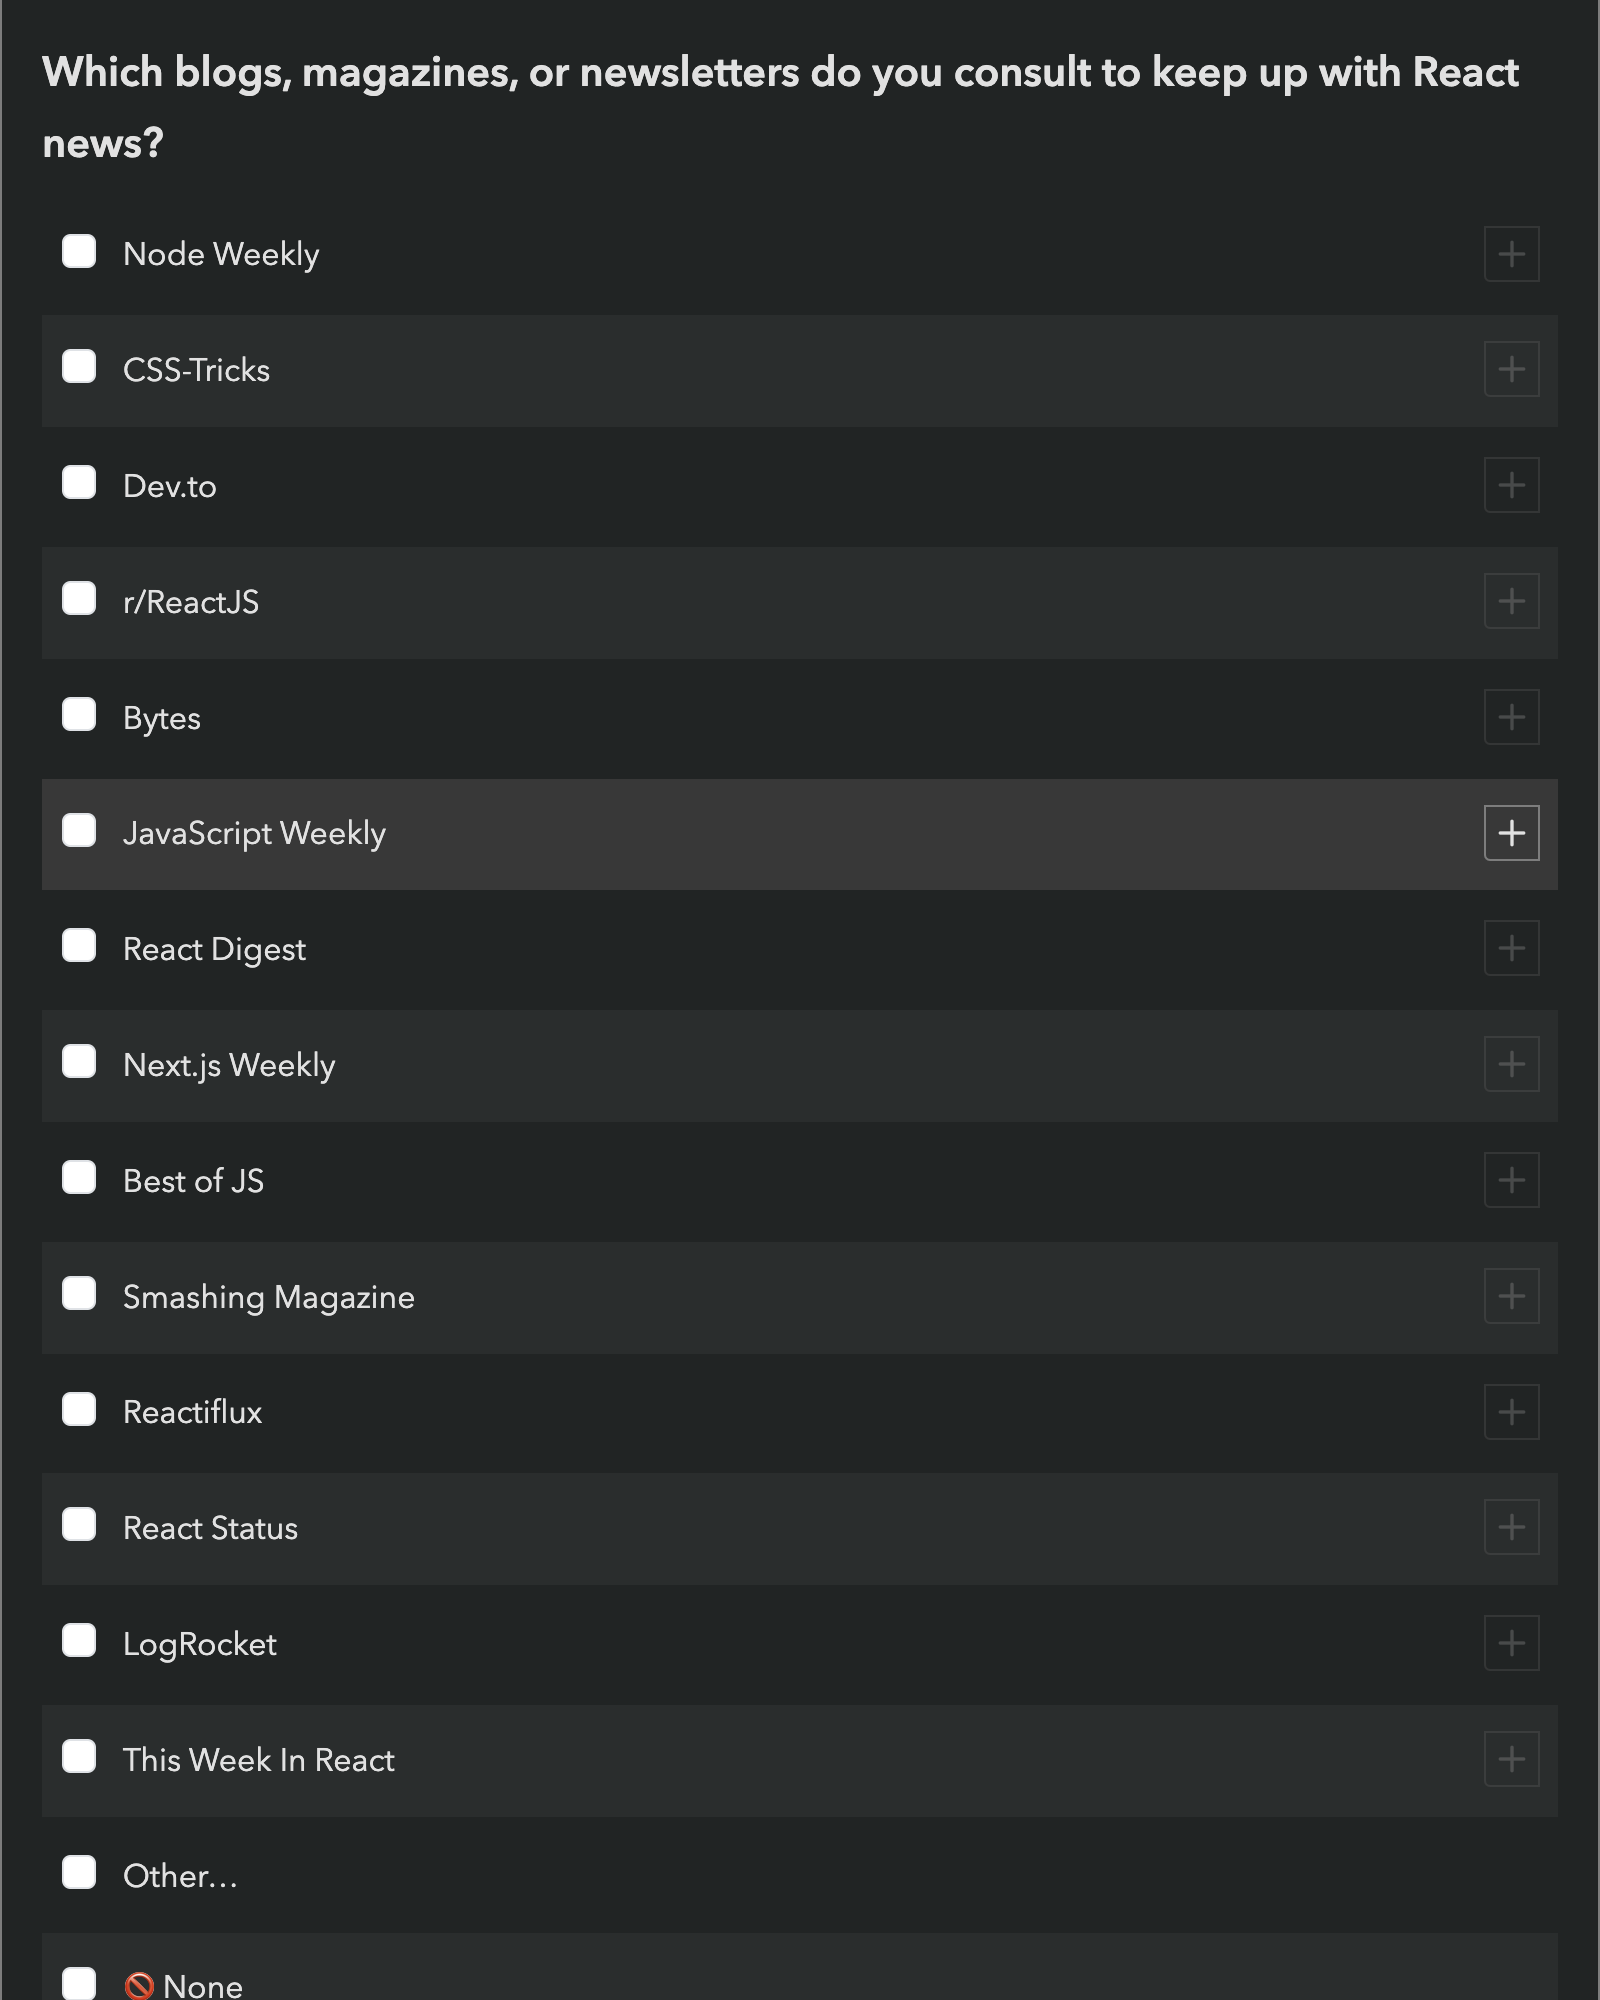Screen dimensions: 1600x2000
Task: Click the plus icon next to Dev.to
Action: point(1511,486)
